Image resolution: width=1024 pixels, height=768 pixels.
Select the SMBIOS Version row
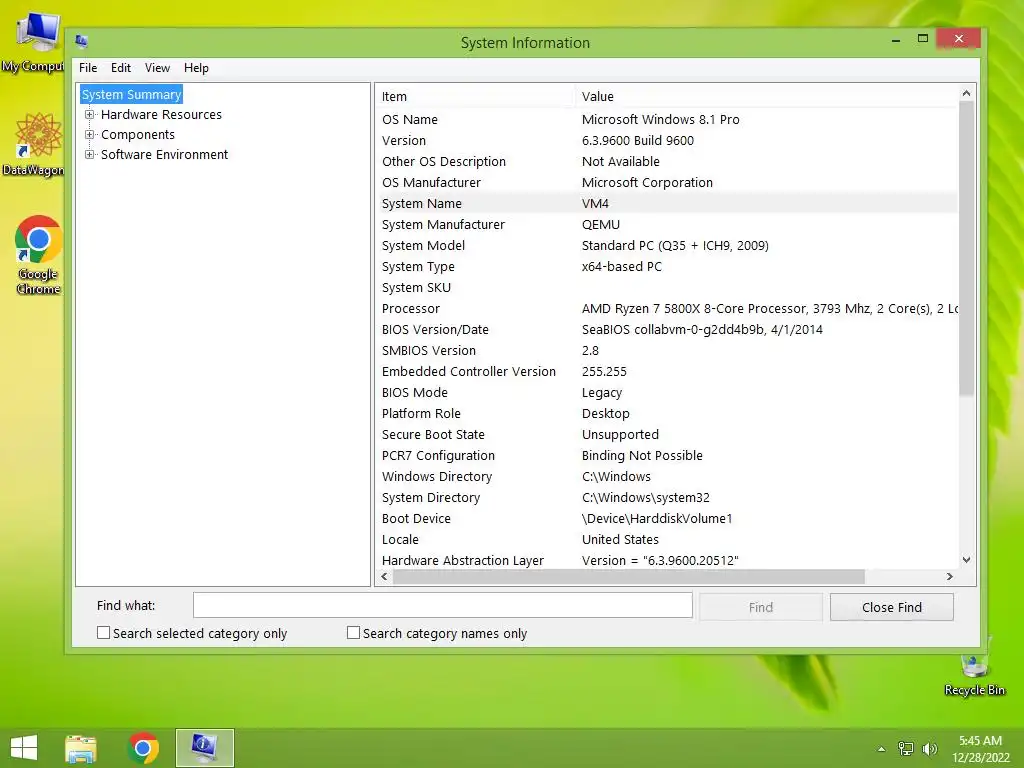click(667, 351)
